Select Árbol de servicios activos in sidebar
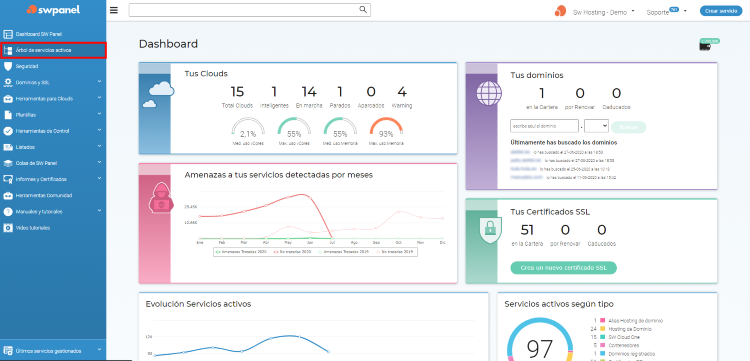This screenshot has width=750, height=361. point(53,50)
